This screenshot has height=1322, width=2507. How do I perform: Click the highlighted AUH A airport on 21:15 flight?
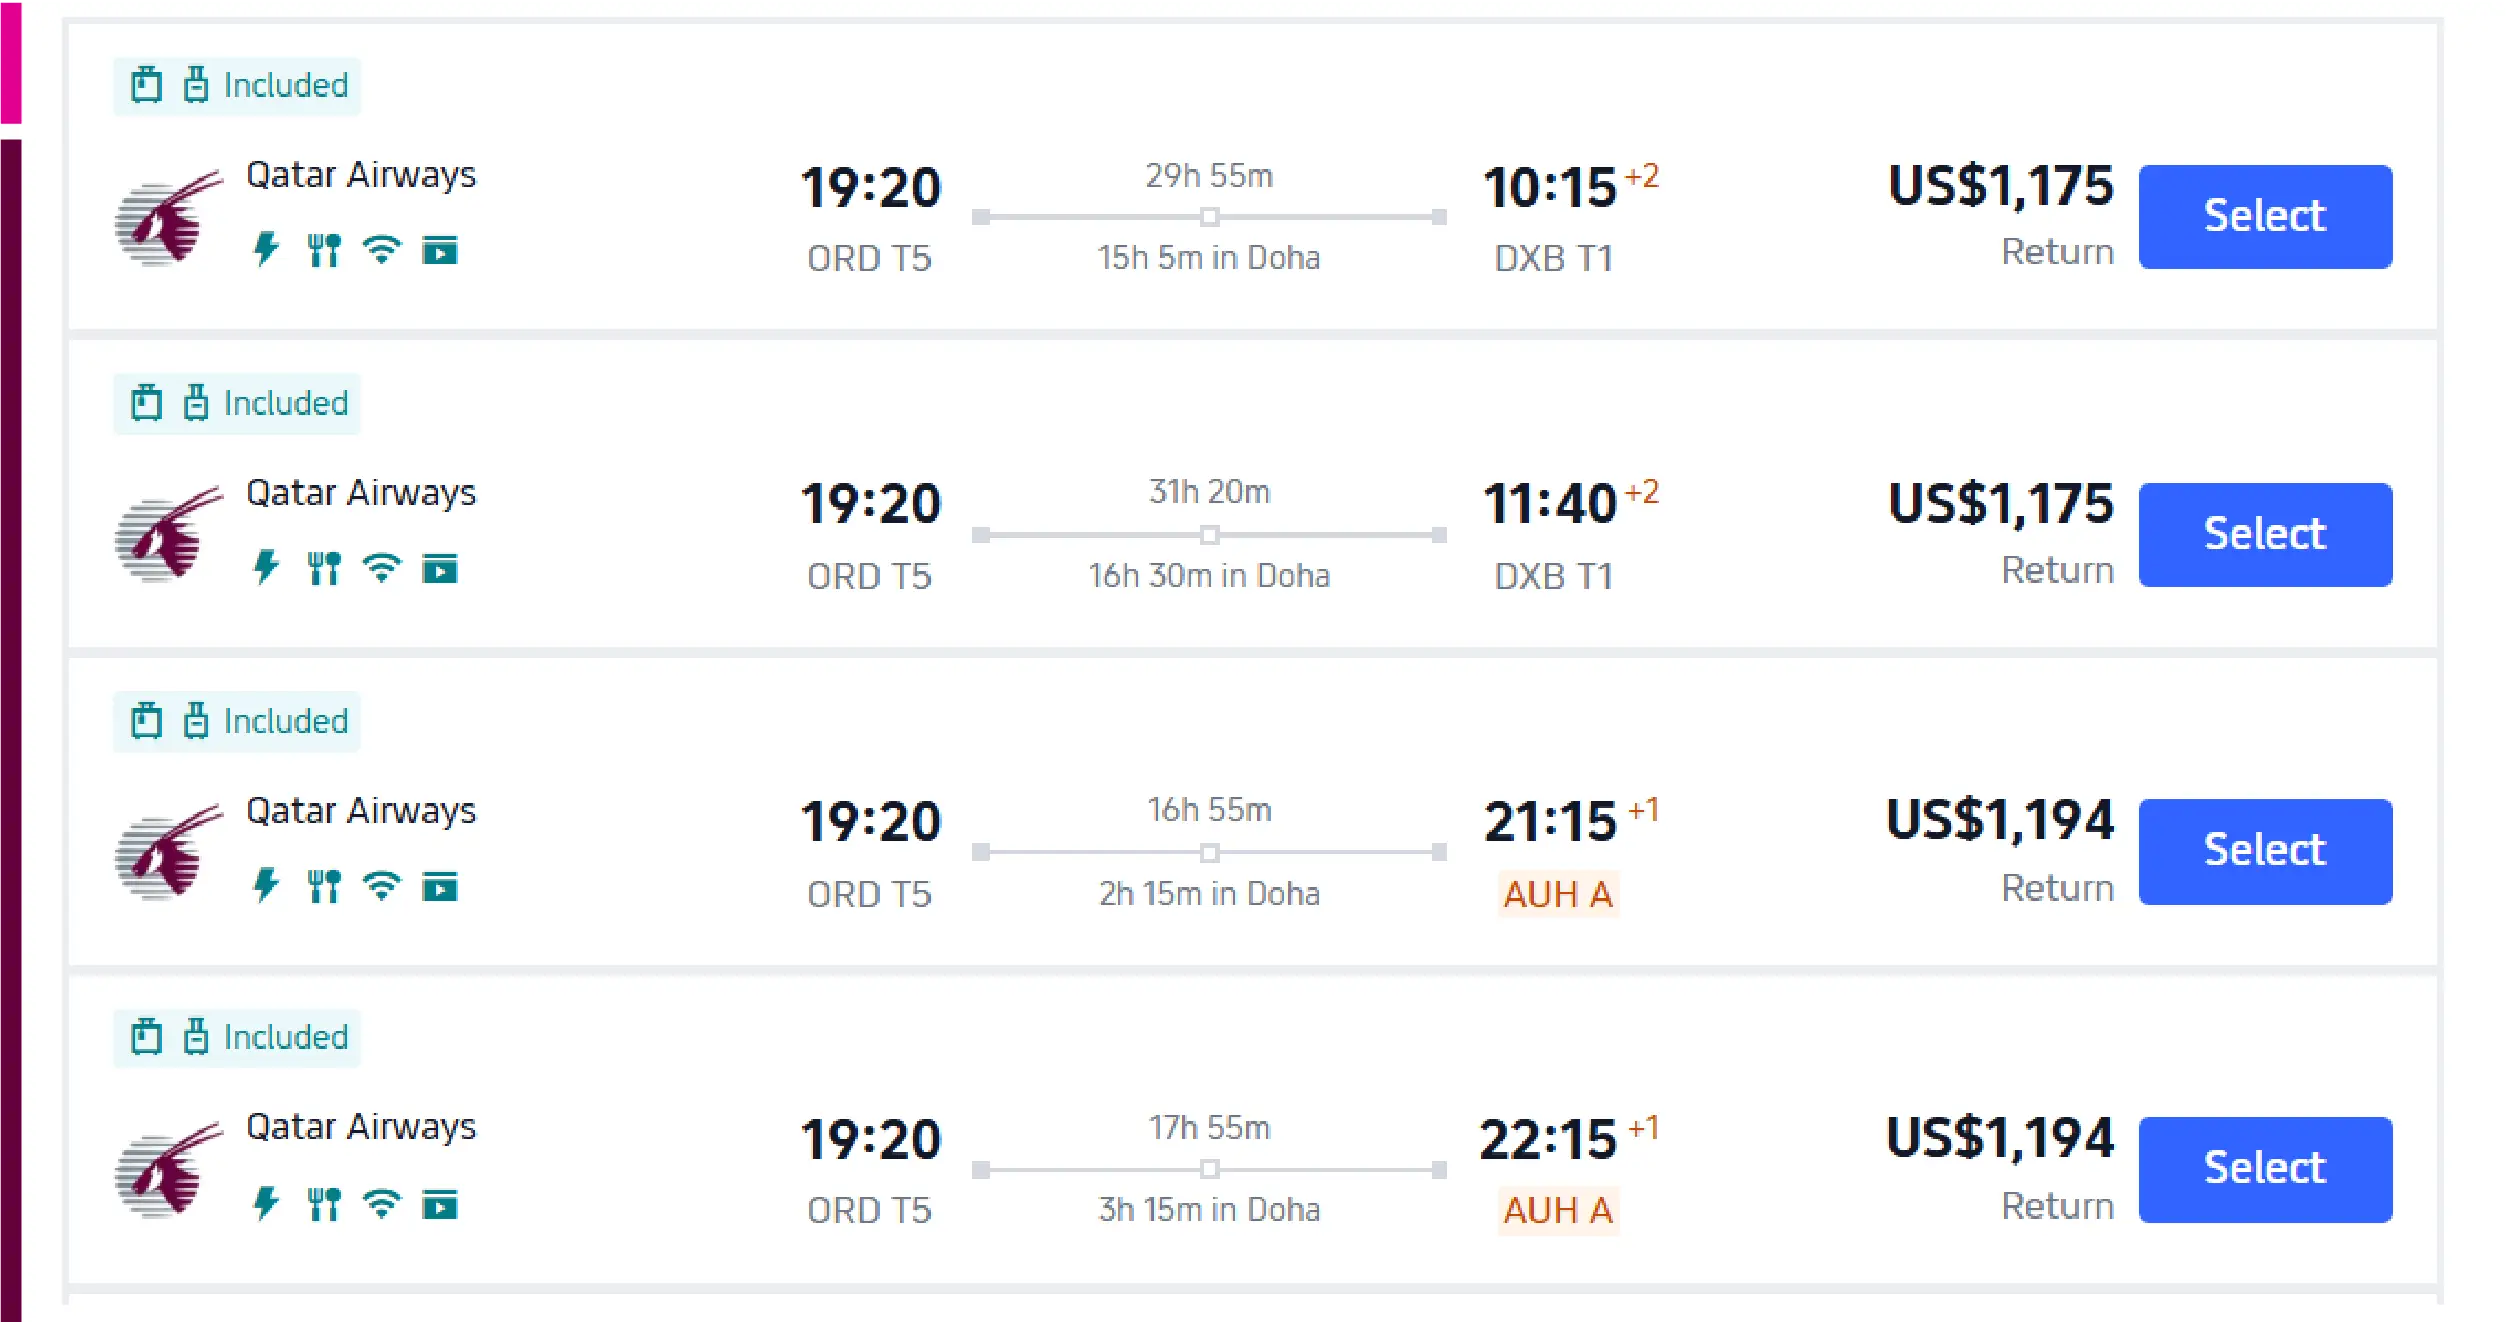click(1557, 894)
